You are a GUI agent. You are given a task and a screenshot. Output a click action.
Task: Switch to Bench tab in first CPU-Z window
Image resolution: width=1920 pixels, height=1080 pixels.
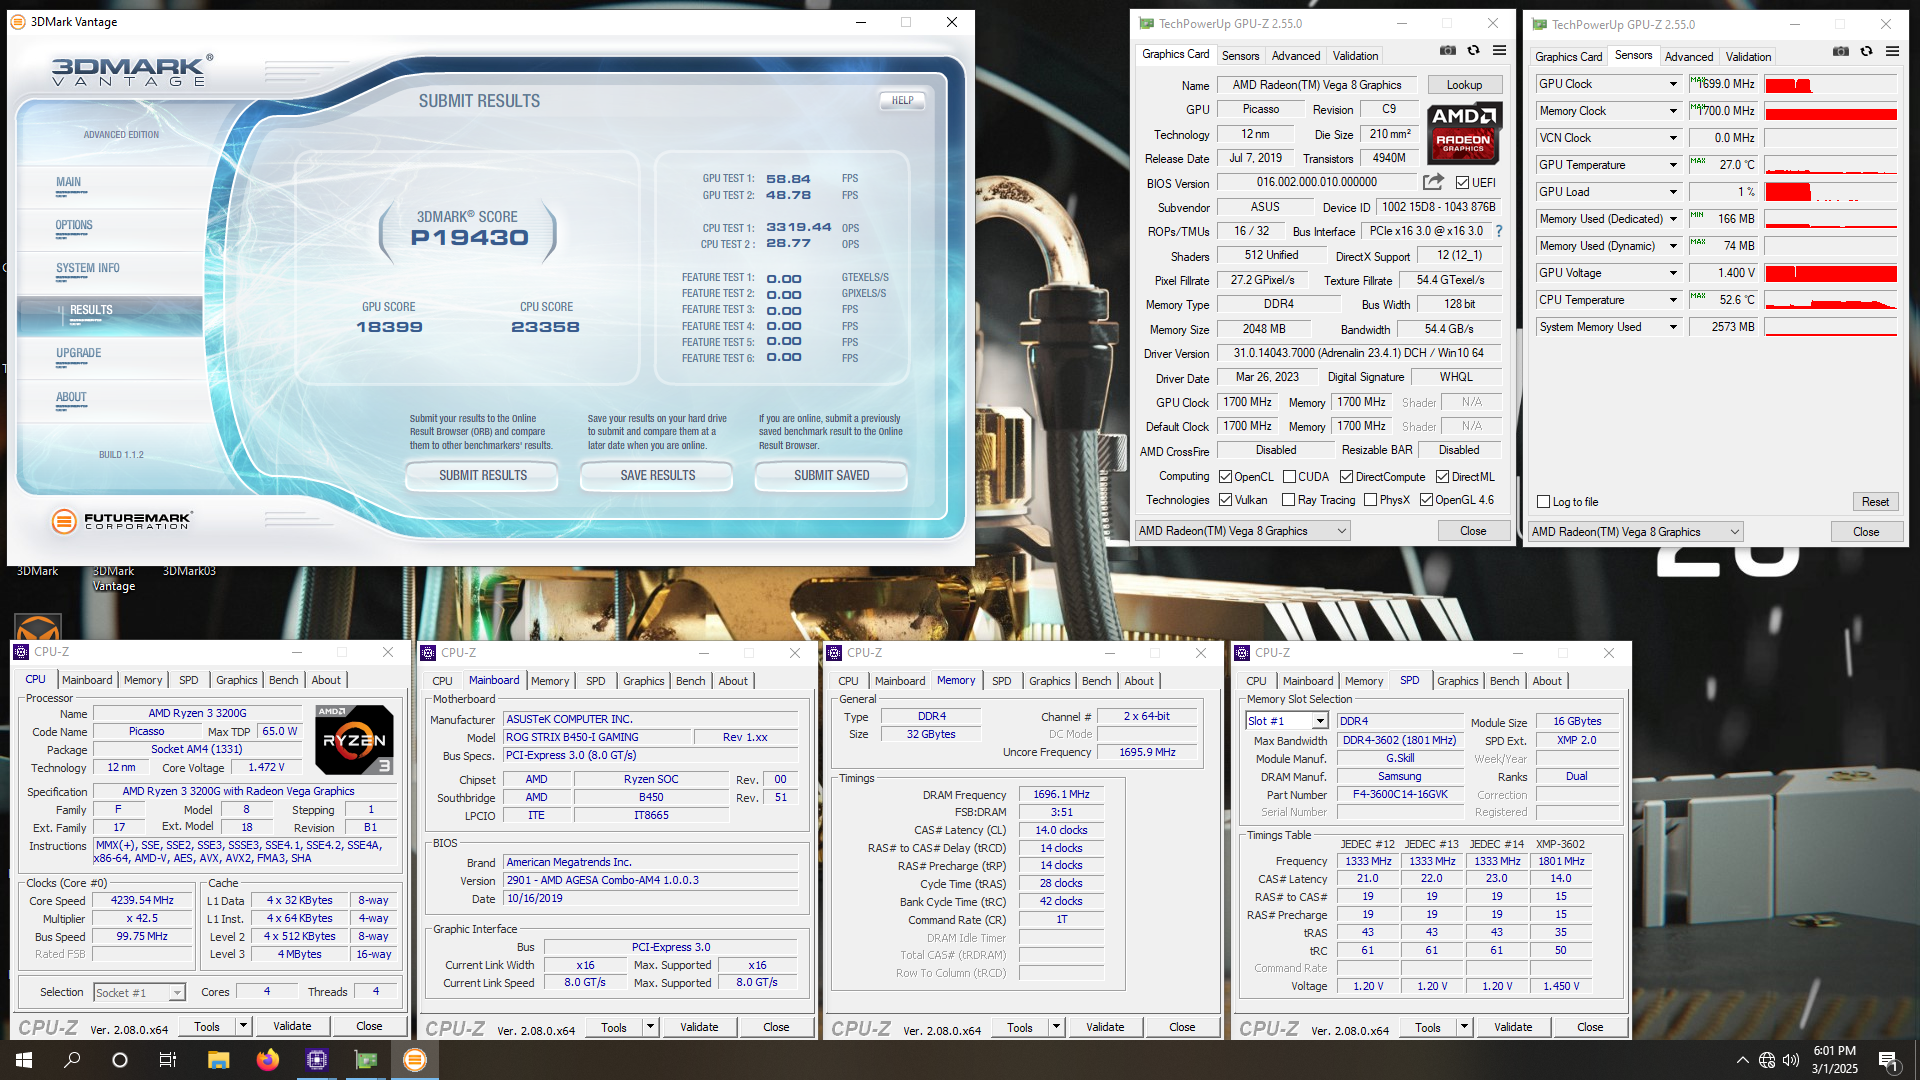point(284,680)
